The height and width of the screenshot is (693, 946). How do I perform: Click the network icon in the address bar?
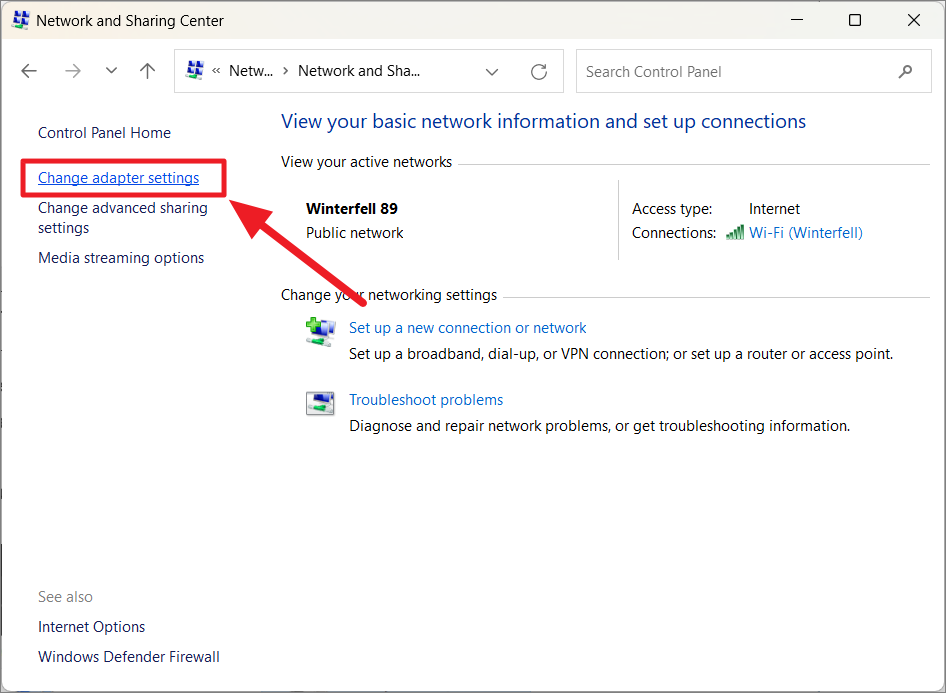click(x=194, y=70)
